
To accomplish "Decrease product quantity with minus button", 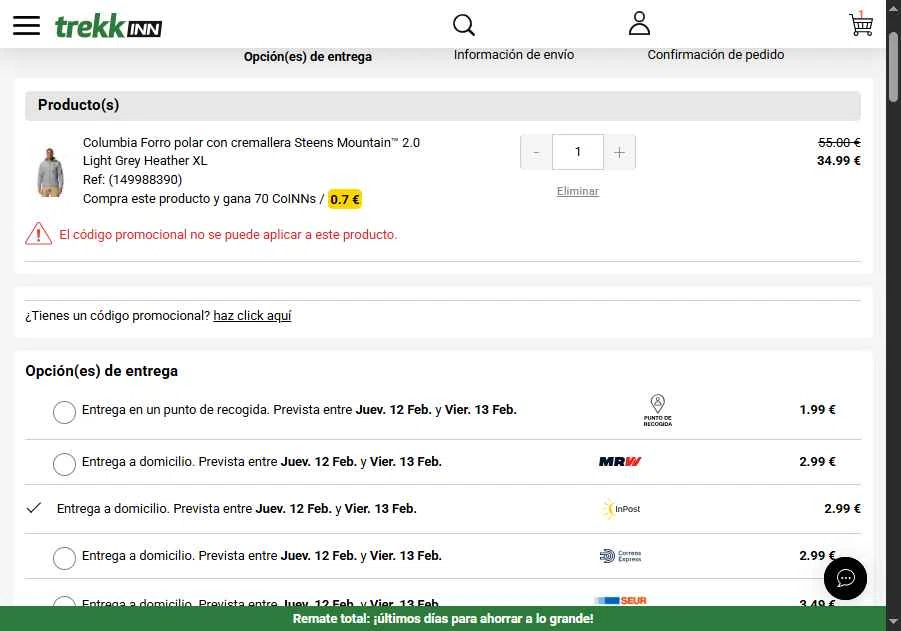I will coord(536,152).
